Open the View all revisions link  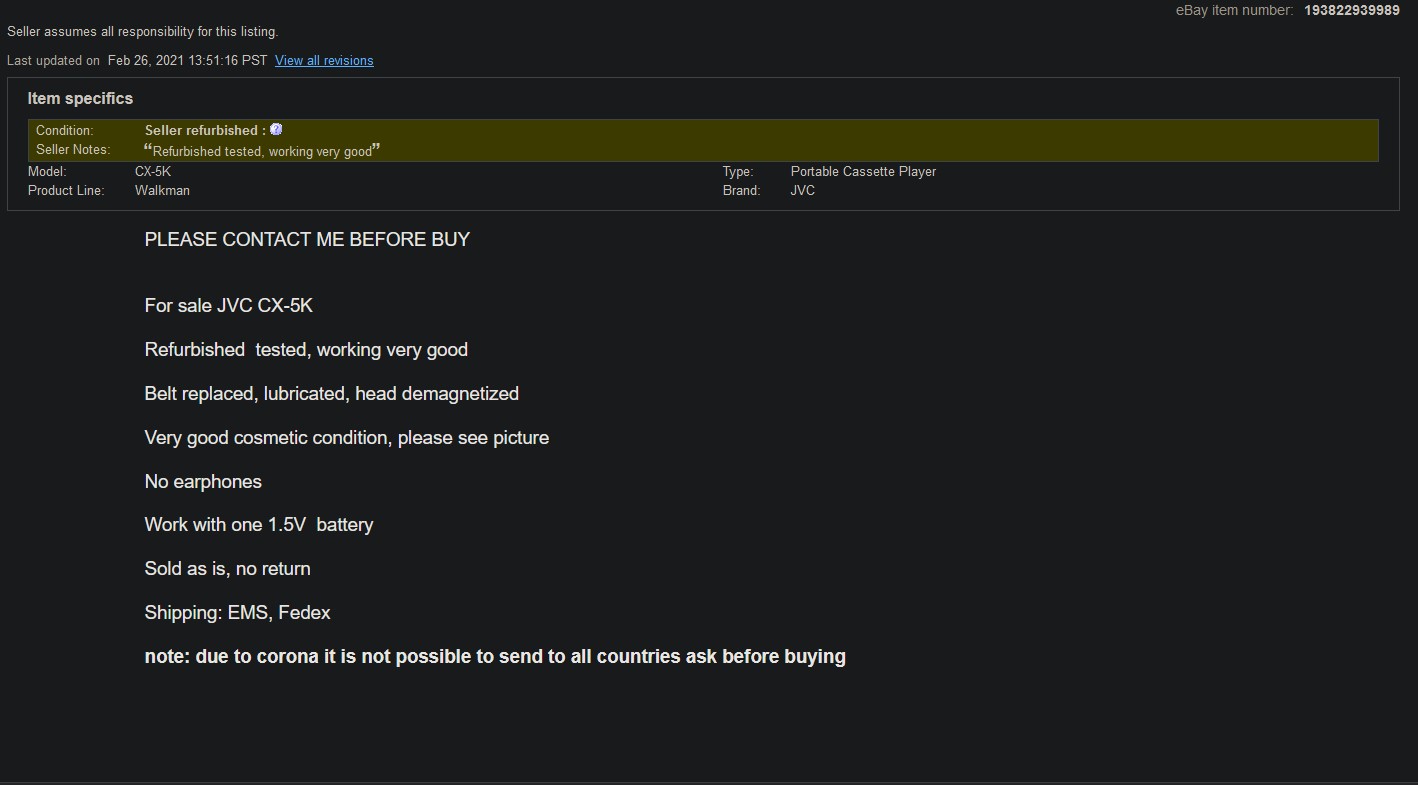coord(324,61)
